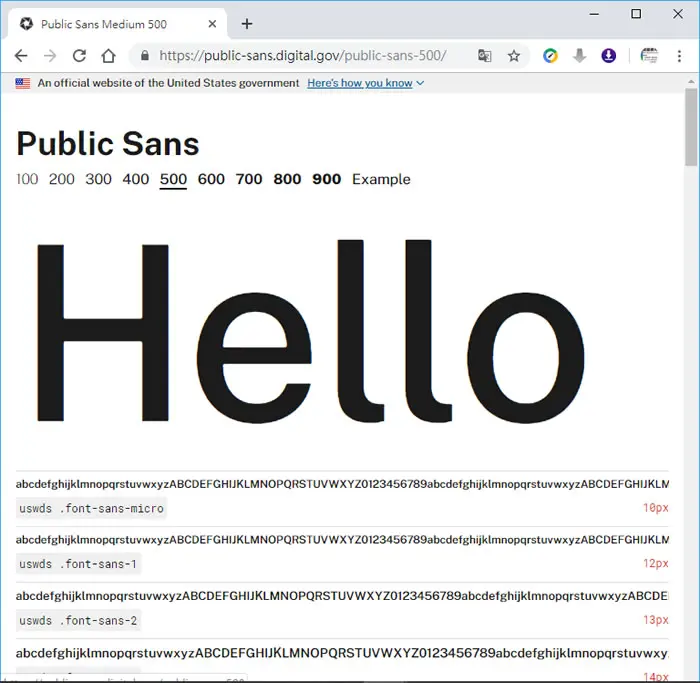Click the address bar URL field
This screenshot has width=700, height=683.
pos(303,56)
